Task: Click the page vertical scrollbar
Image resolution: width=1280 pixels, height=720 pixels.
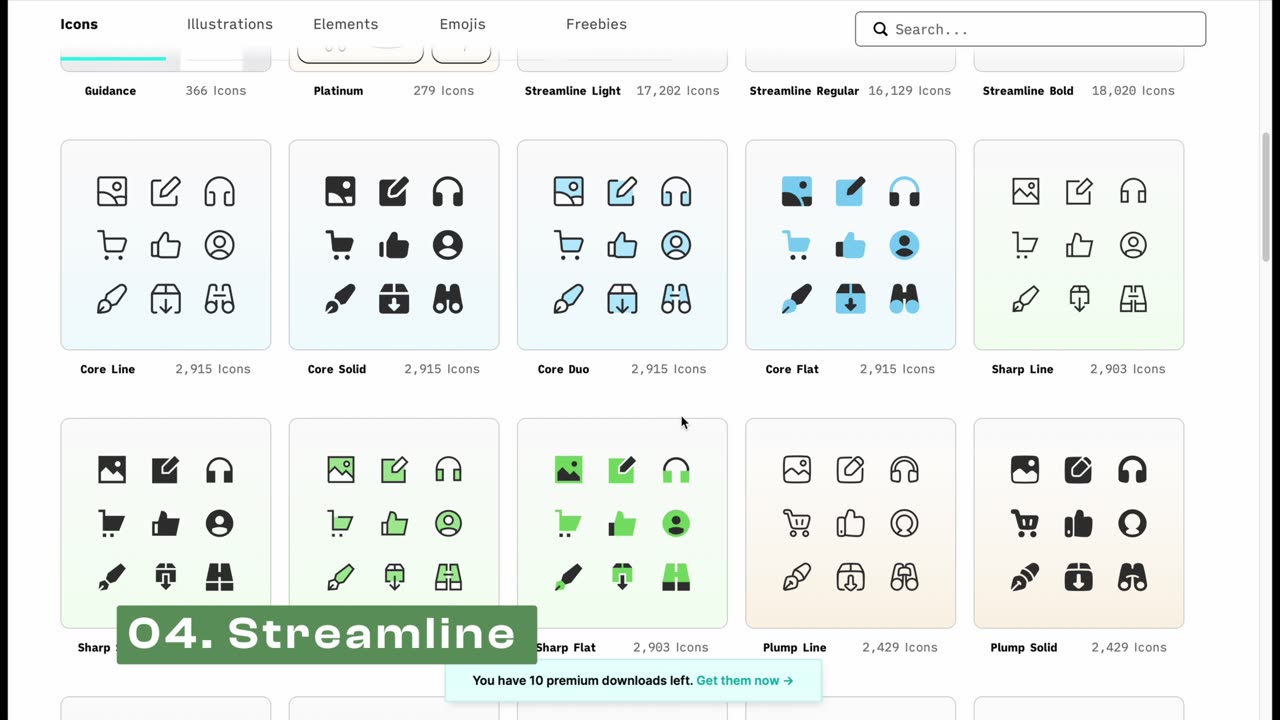Action: coord(1266,195)
